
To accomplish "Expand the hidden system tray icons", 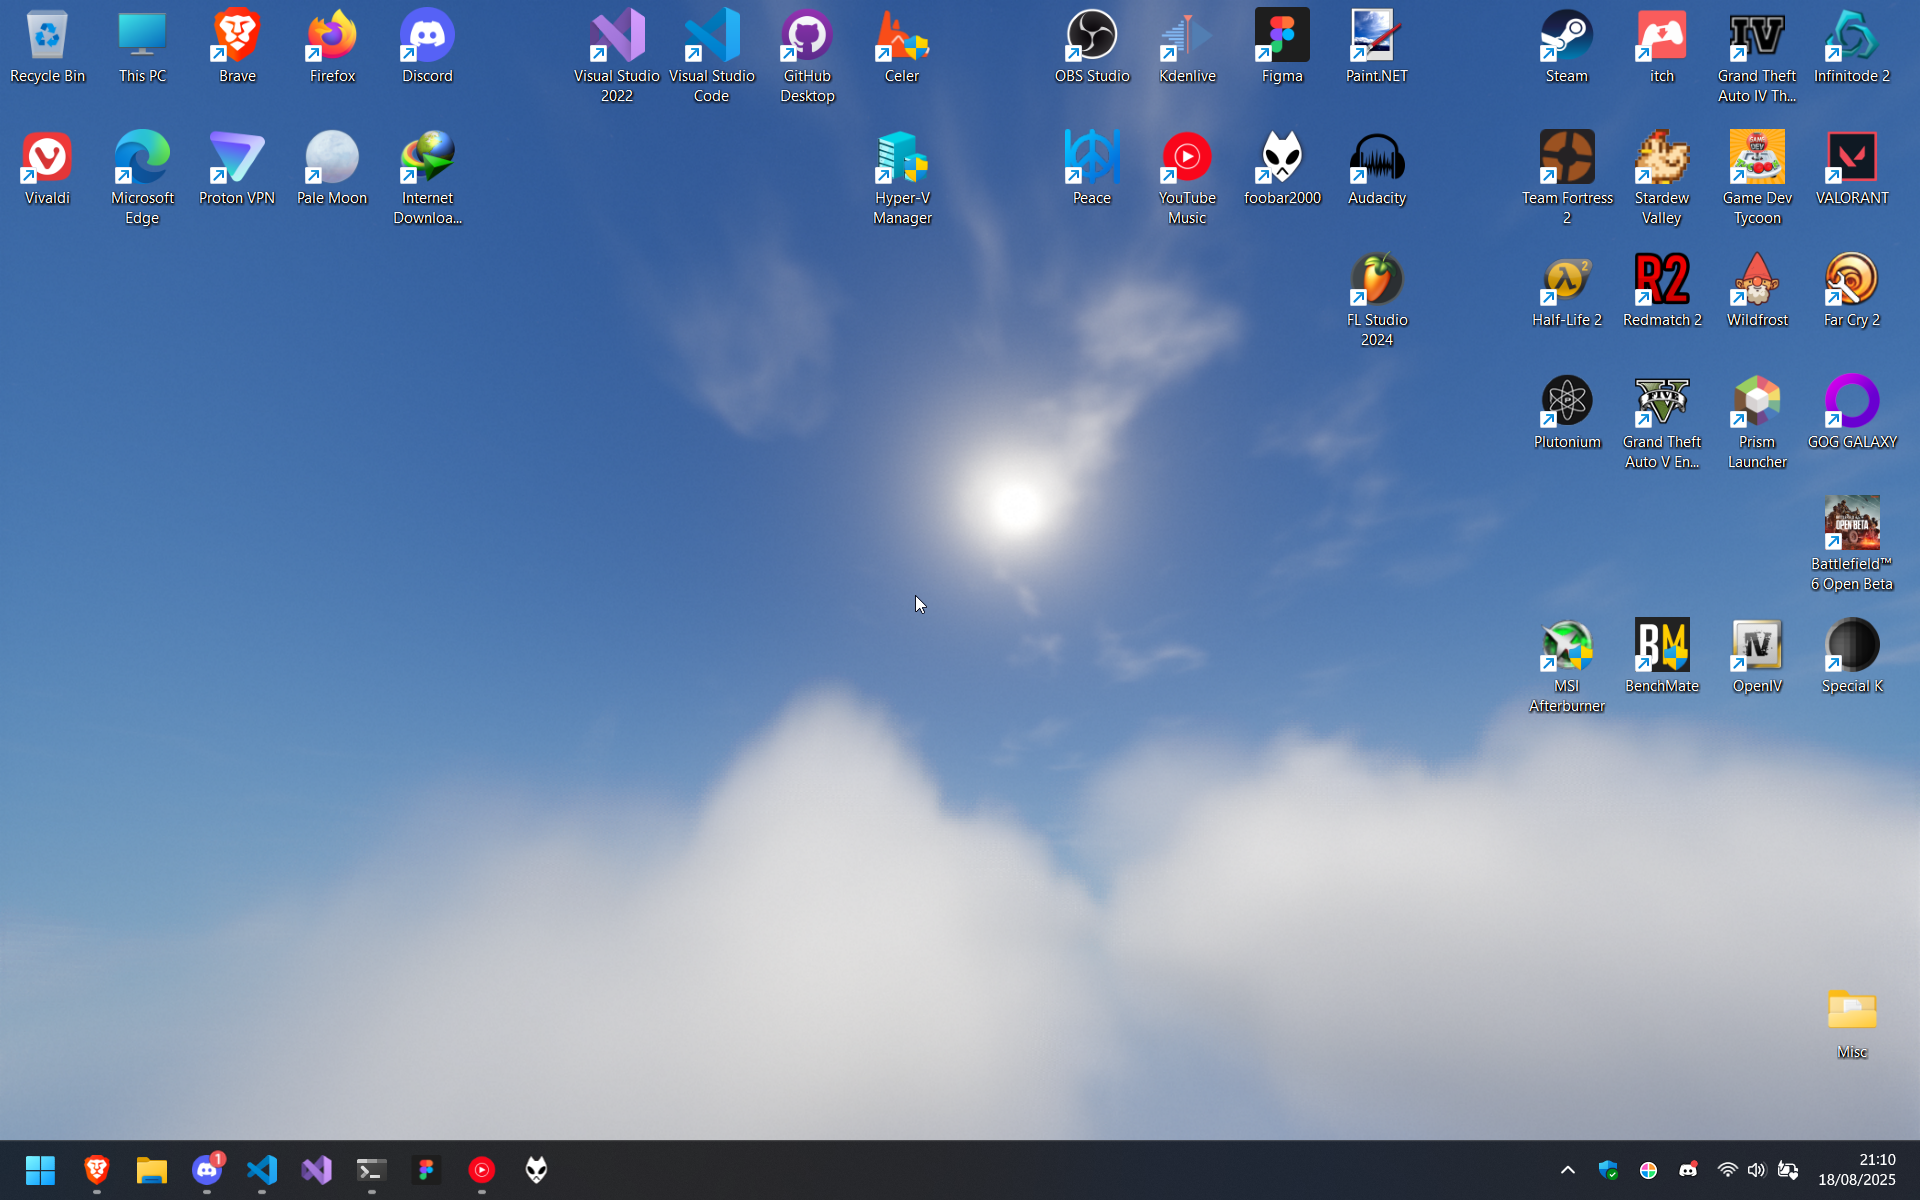I will pyautogui.click(x=1568, y=1170).
